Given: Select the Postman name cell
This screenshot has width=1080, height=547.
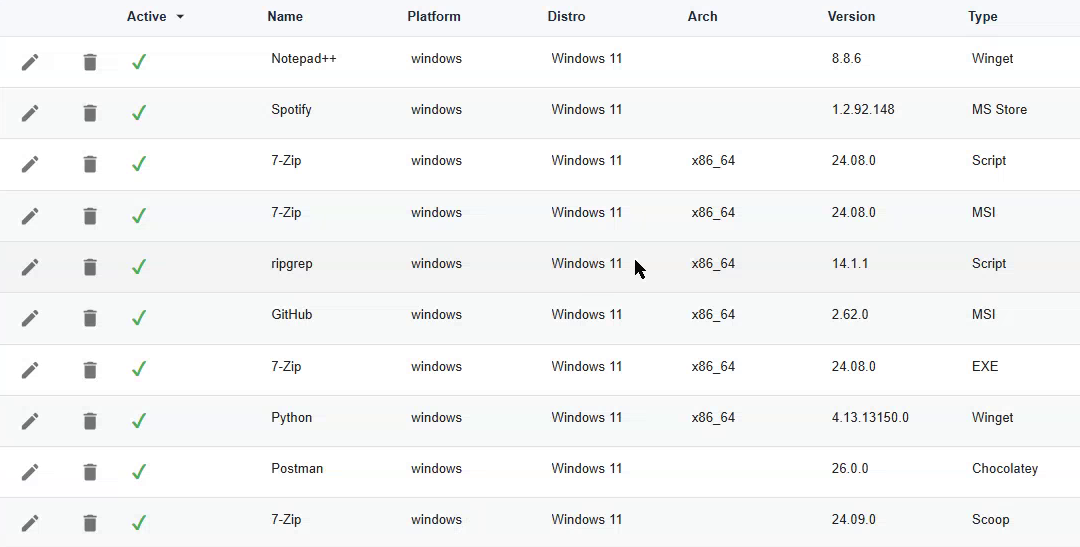Looking at the screenshot, I should pyautogui.click(x=297, y=468).
